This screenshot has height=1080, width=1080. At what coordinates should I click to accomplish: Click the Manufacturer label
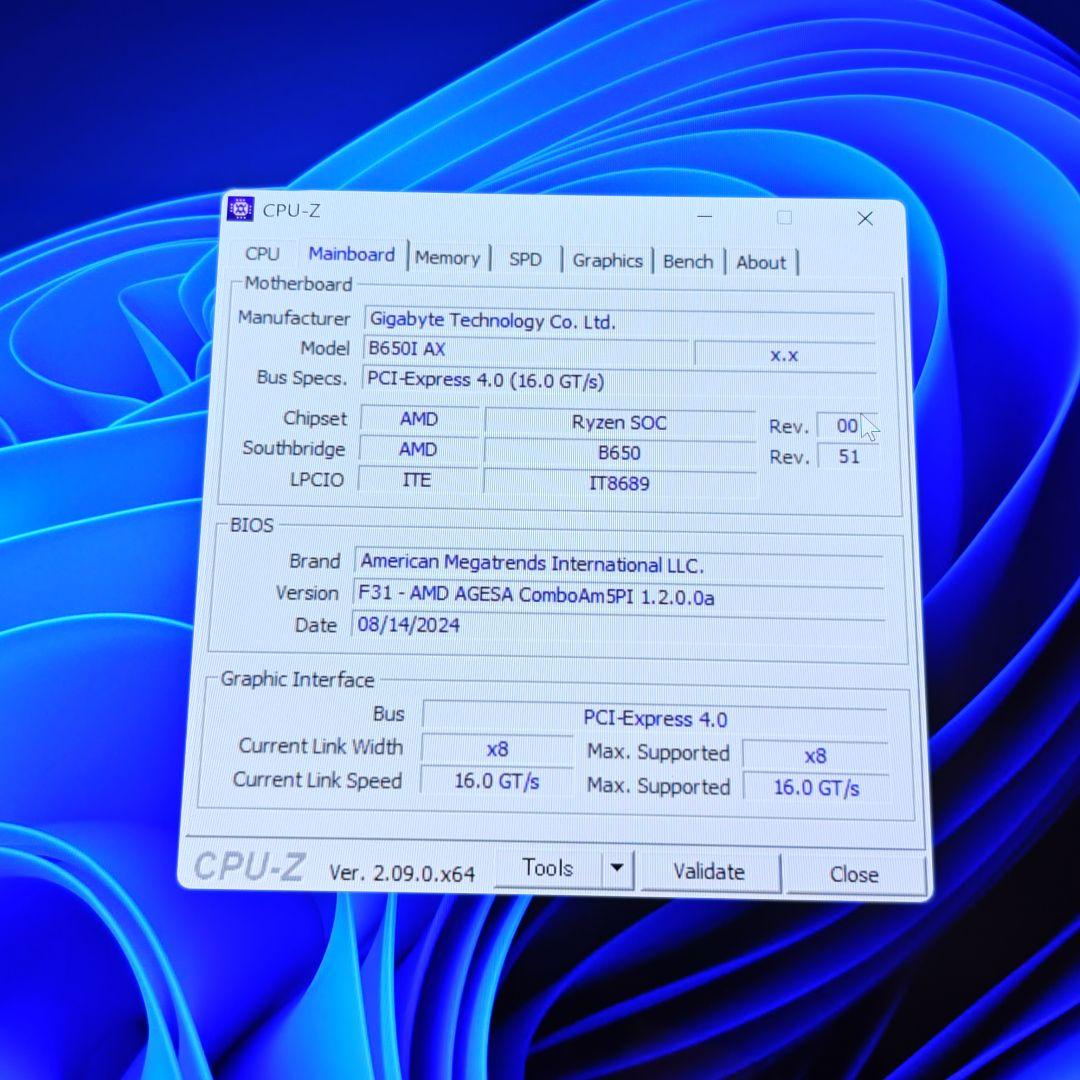(294, 318)
